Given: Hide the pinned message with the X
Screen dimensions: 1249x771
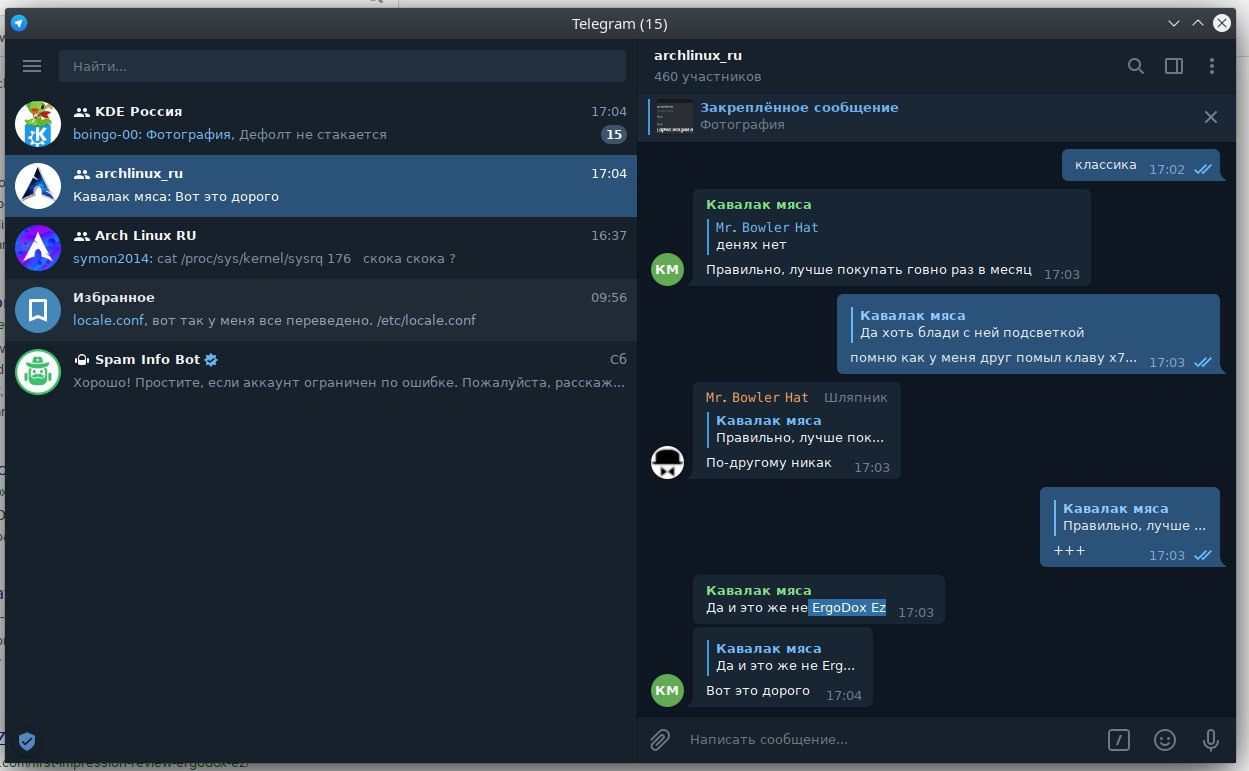Looking at the screenshot, I should (1211, 117).
